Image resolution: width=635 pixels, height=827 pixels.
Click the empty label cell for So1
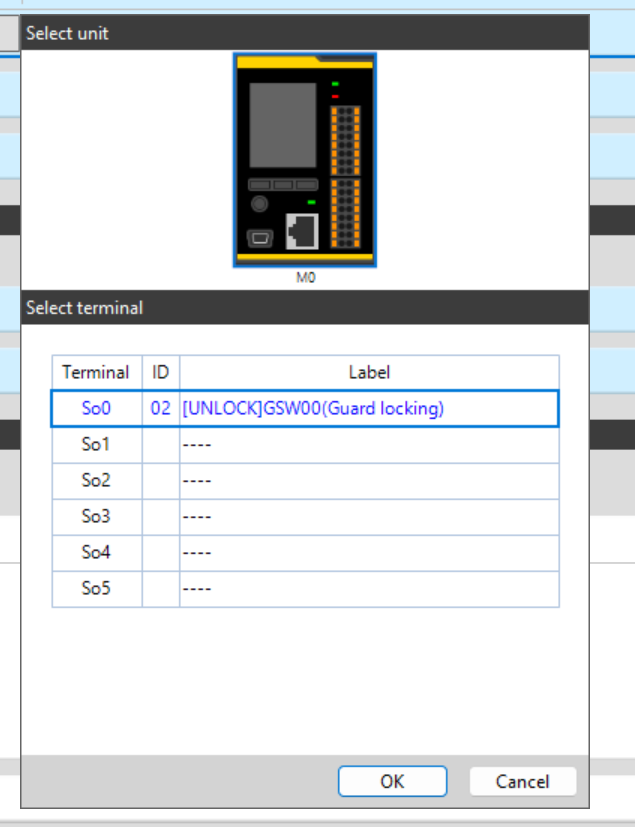(369, 445)
